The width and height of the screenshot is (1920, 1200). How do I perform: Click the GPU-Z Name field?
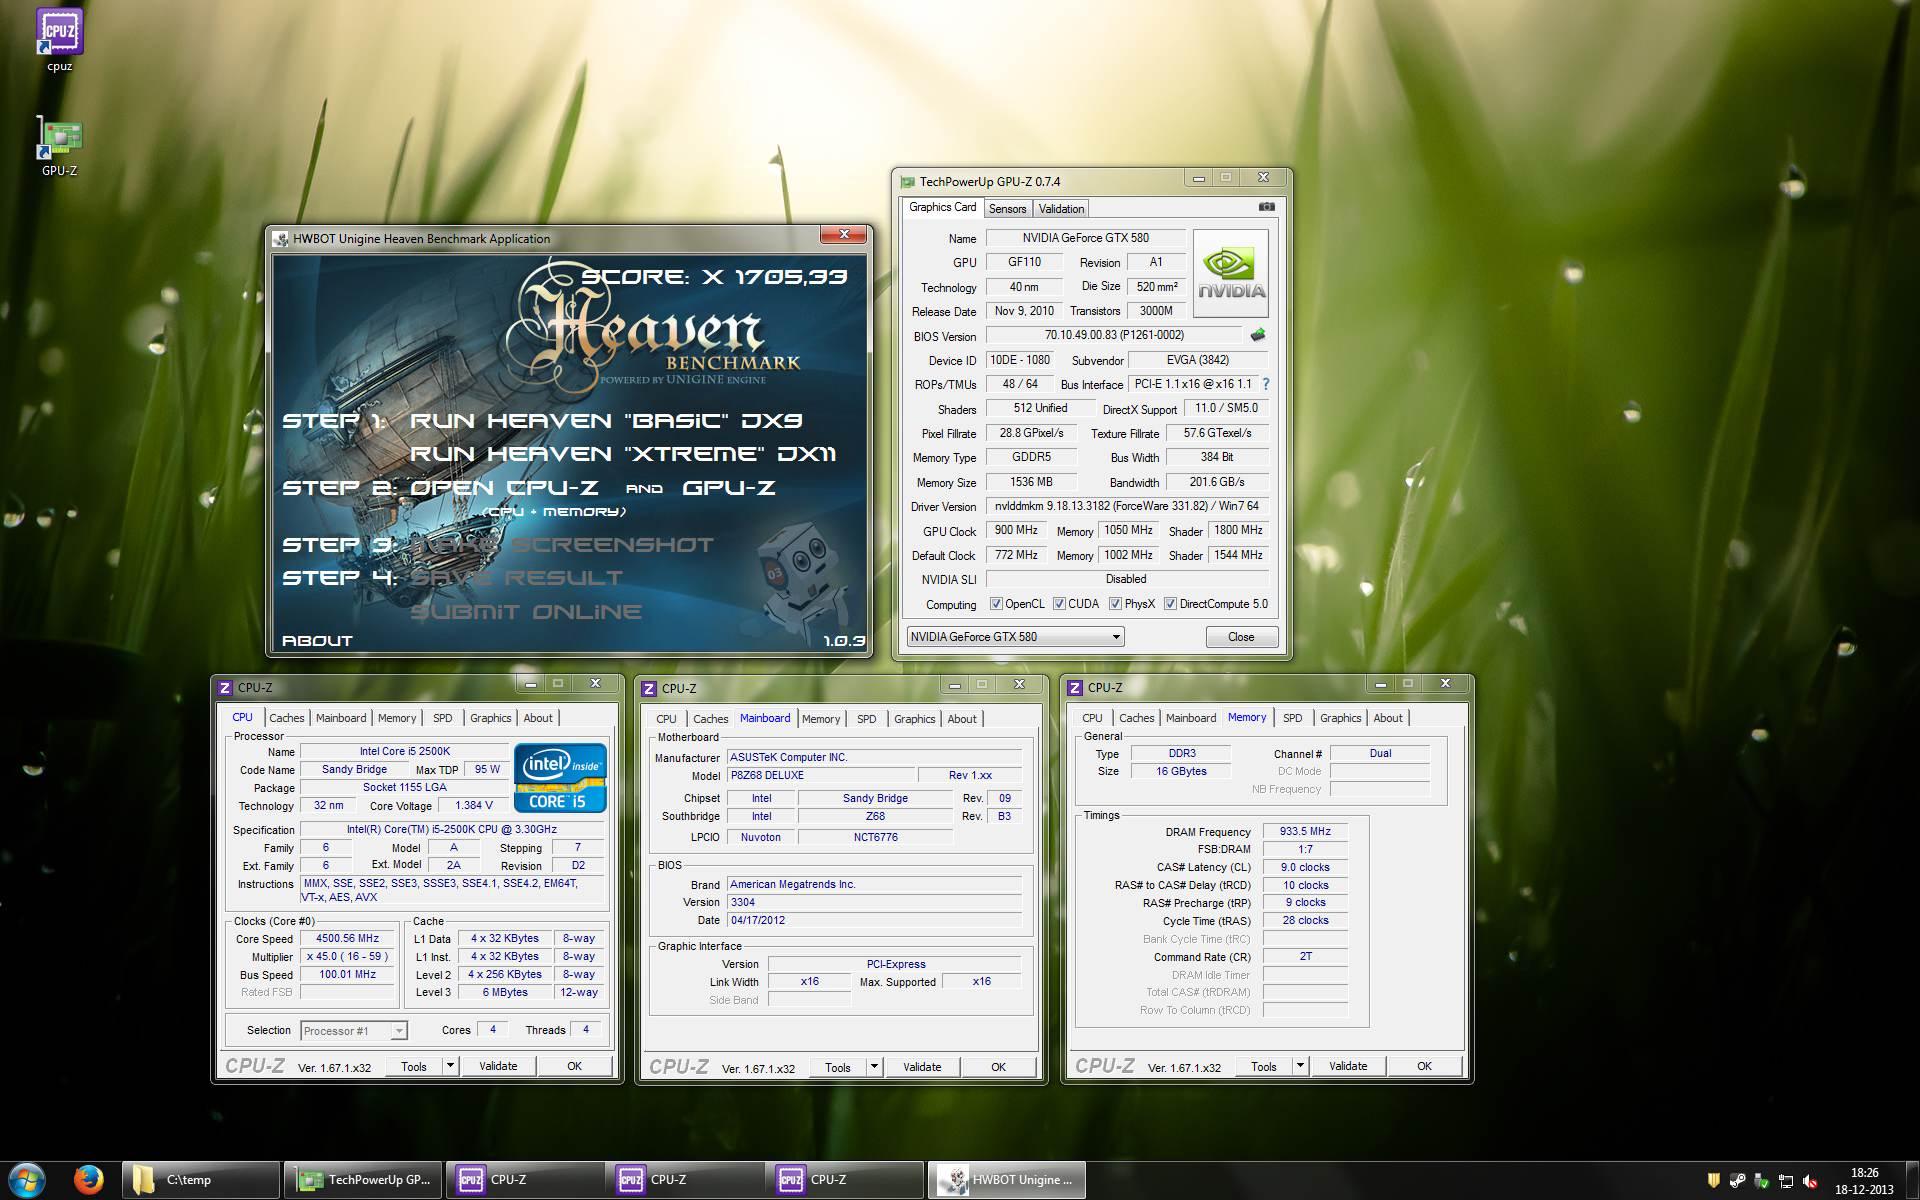coord(1085,238)
